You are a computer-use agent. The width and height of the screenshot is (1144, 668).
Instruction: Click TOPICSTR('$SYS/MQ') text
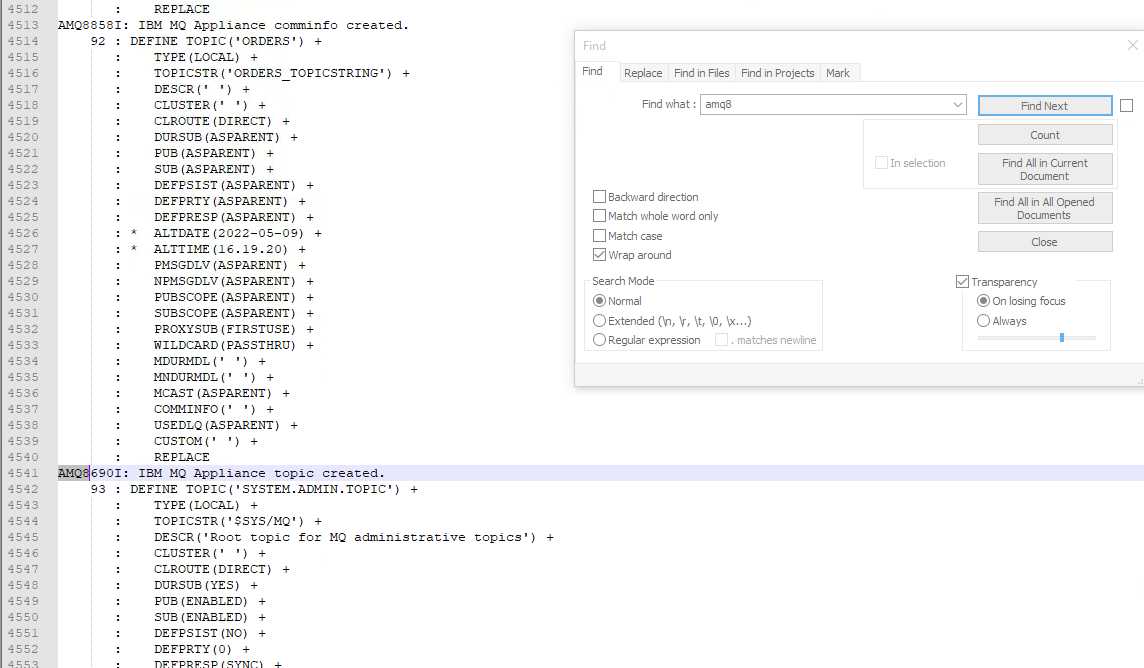[228, 521]
